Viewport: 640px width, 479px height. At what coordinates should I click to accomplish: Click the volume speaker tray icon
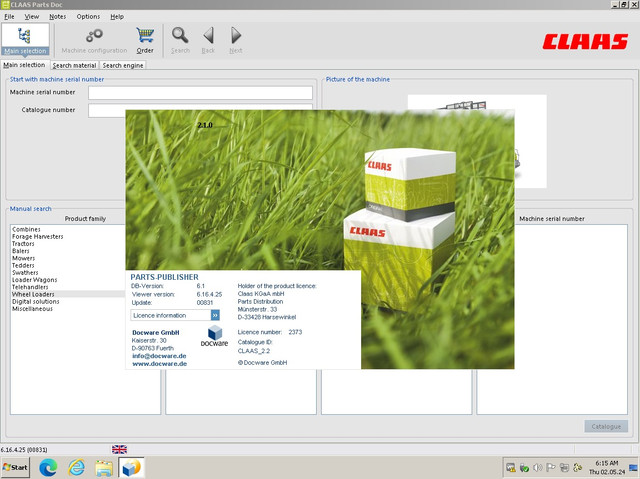tap(538, 468)
